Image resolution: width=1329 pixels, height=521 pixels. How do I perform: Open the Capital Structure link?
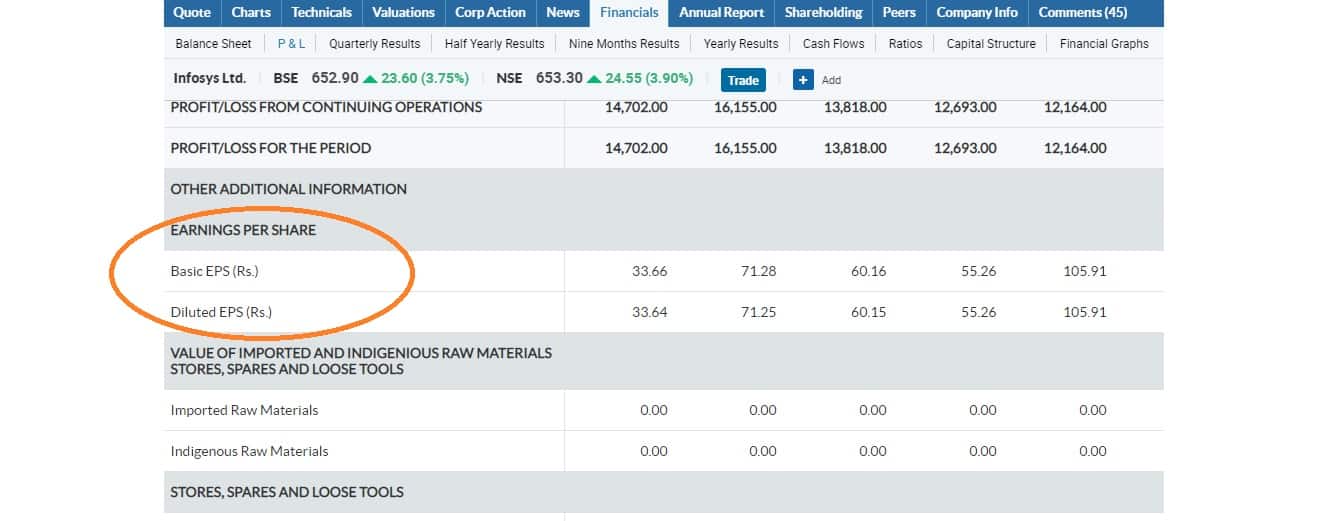point(991,44)
